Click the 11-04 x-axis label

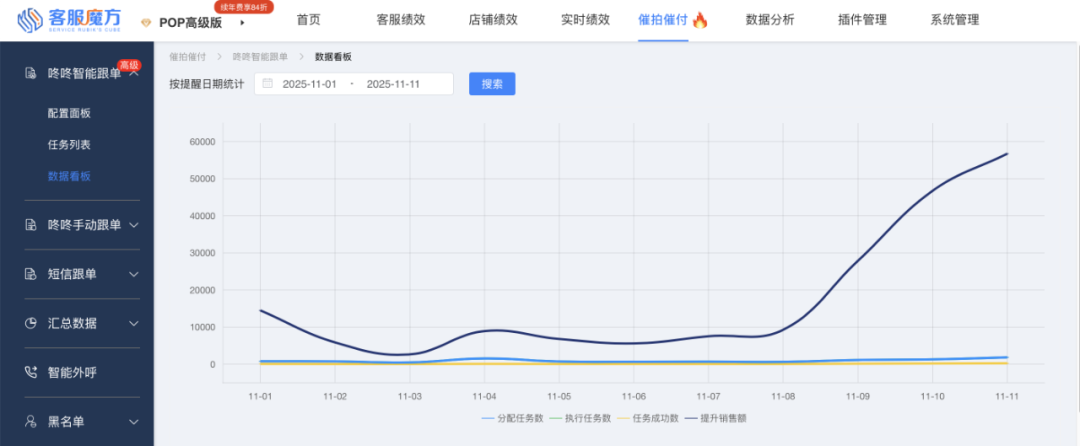point(484,397)
